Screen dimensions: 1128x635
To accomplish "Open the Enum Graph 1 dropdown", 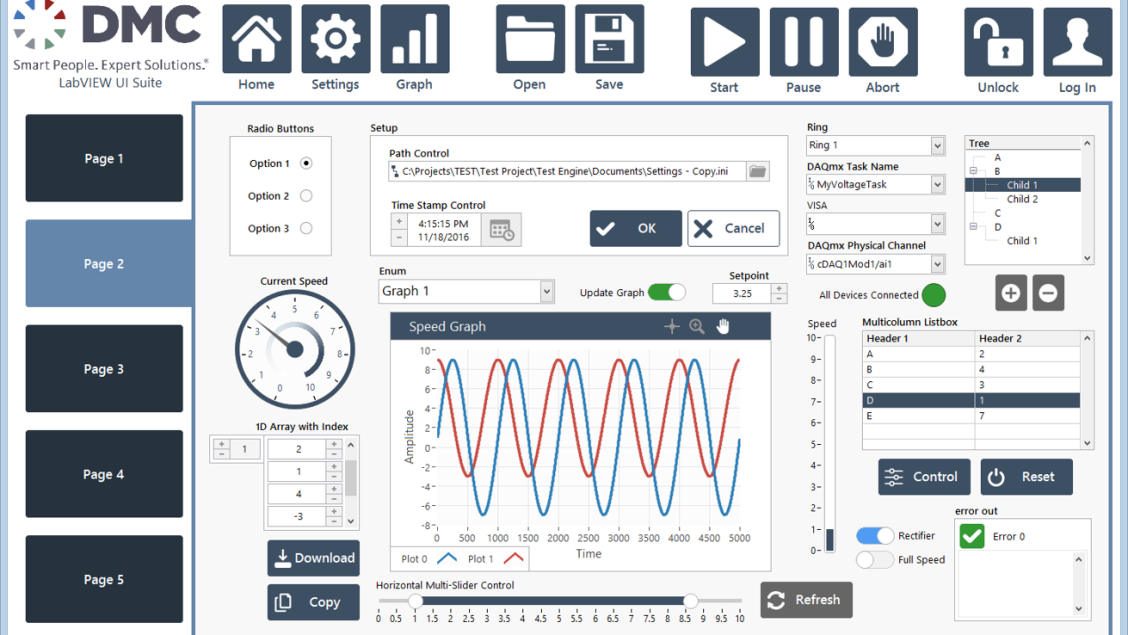I will point(547,292).
